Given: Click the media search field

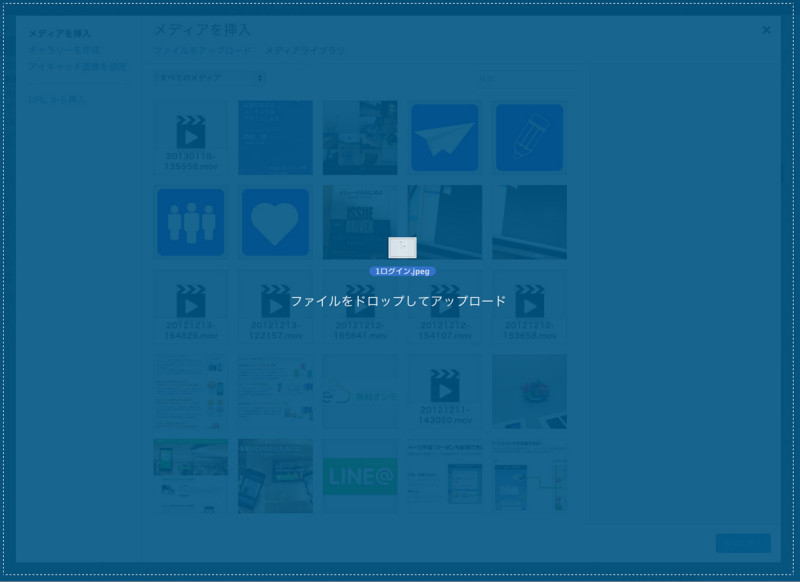Looking at the screenshot, I should [x=527, y=79].
